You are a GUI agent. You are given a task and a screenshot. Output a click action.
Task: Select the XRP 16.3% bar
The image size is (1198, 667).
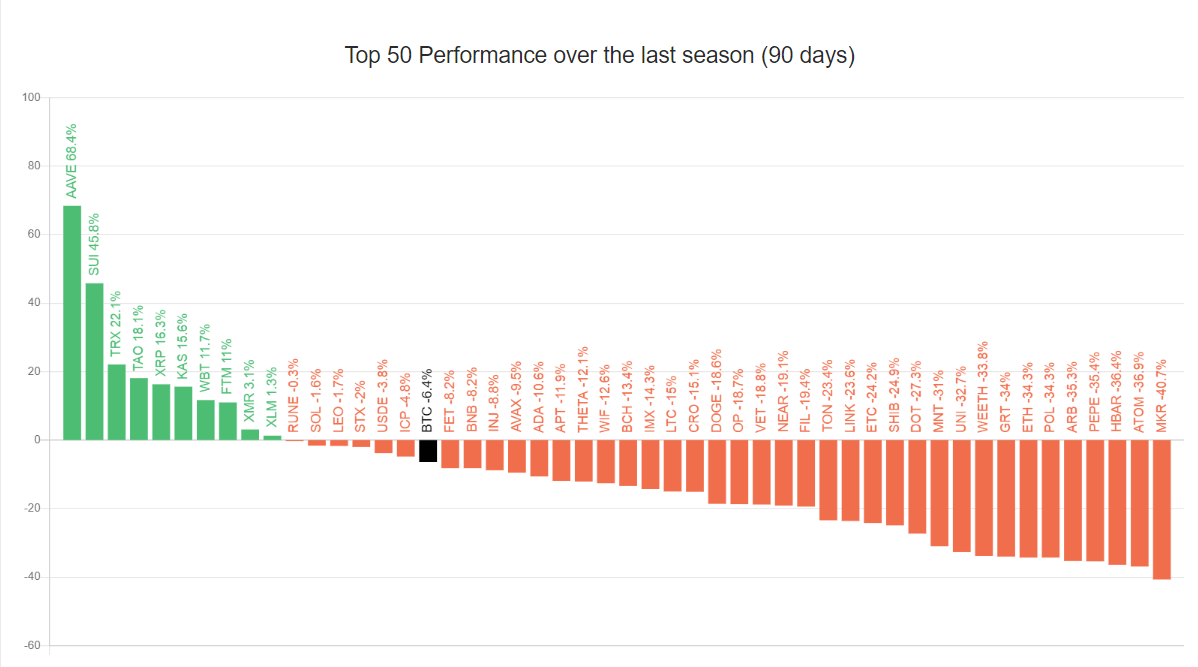click(161, 412)
